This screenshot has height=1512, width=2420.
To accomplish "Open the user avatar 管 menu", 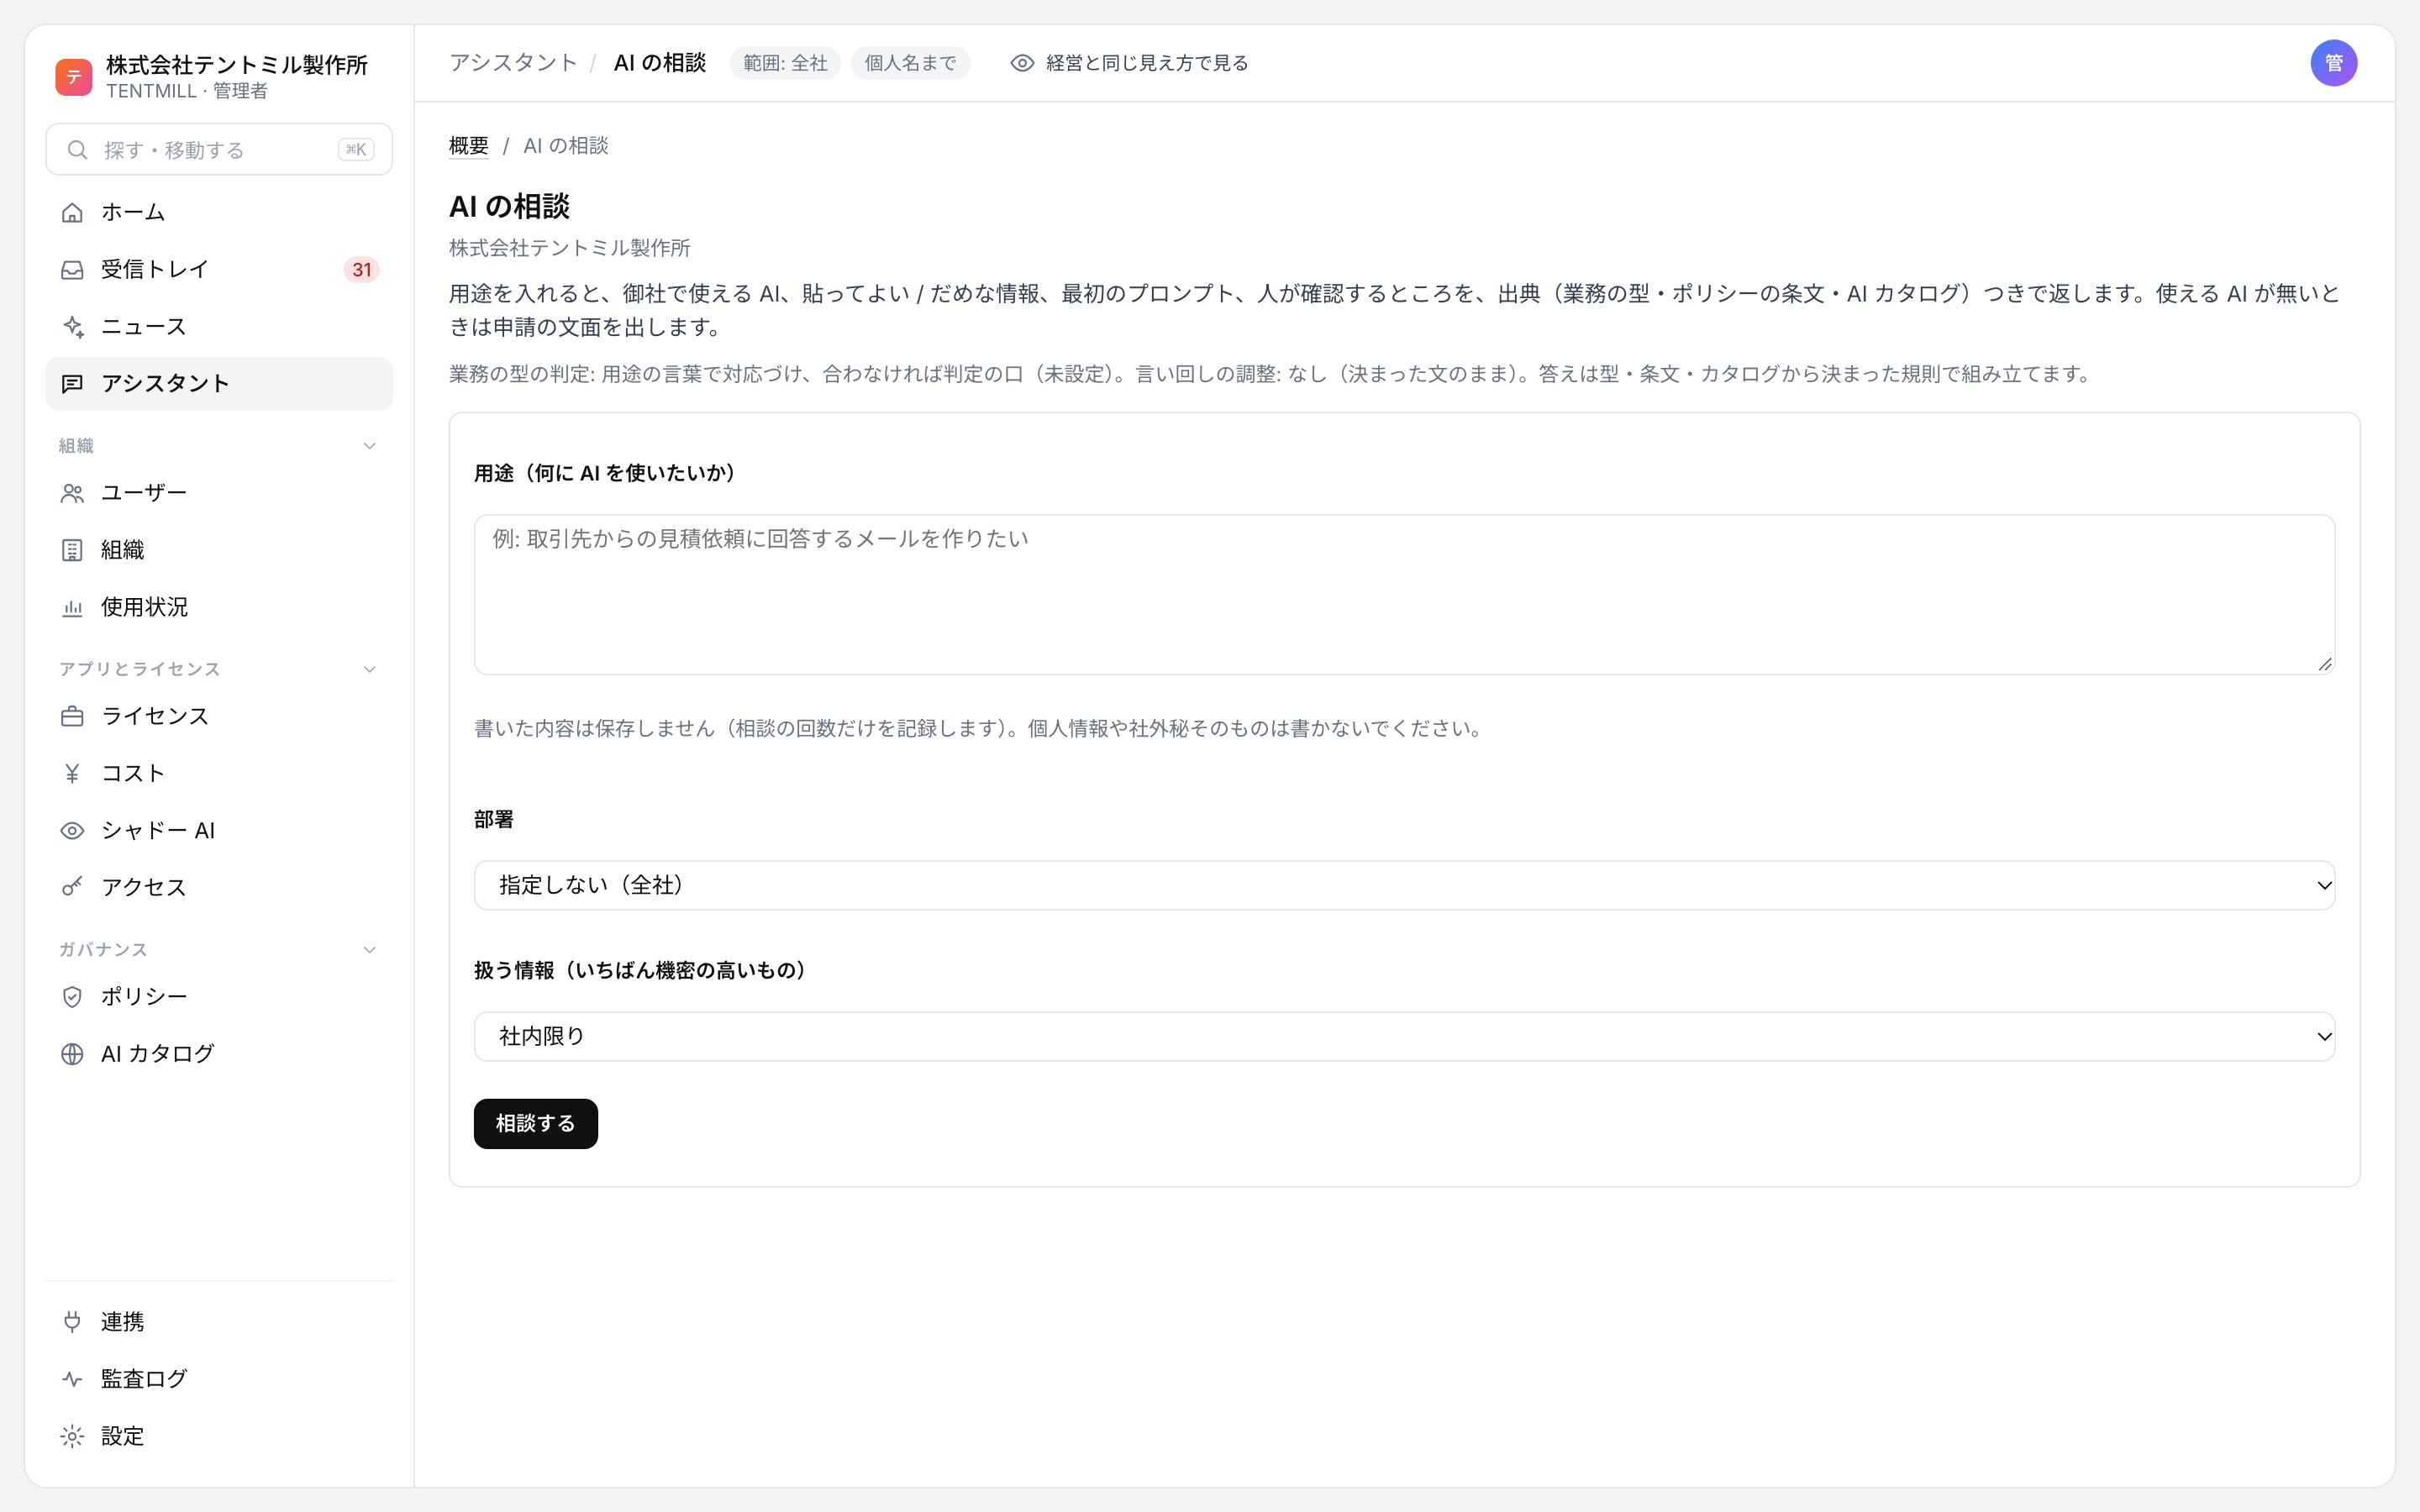I will (2333, 63).
